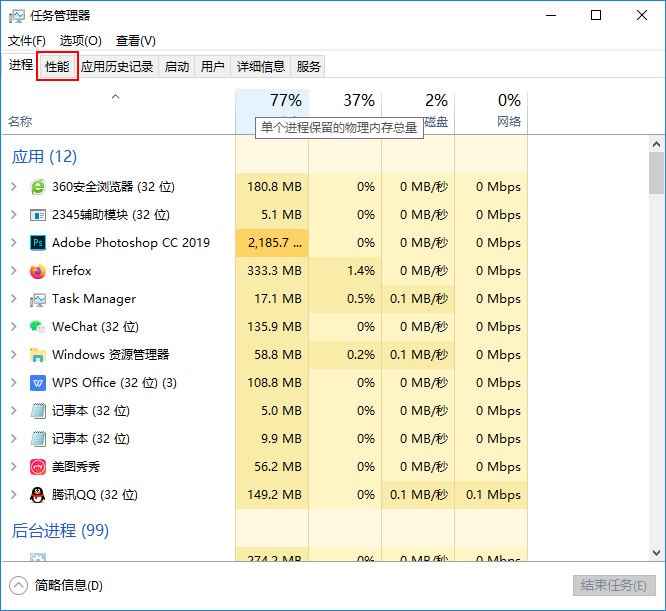Click the WeChat process icon

[38, 327]
